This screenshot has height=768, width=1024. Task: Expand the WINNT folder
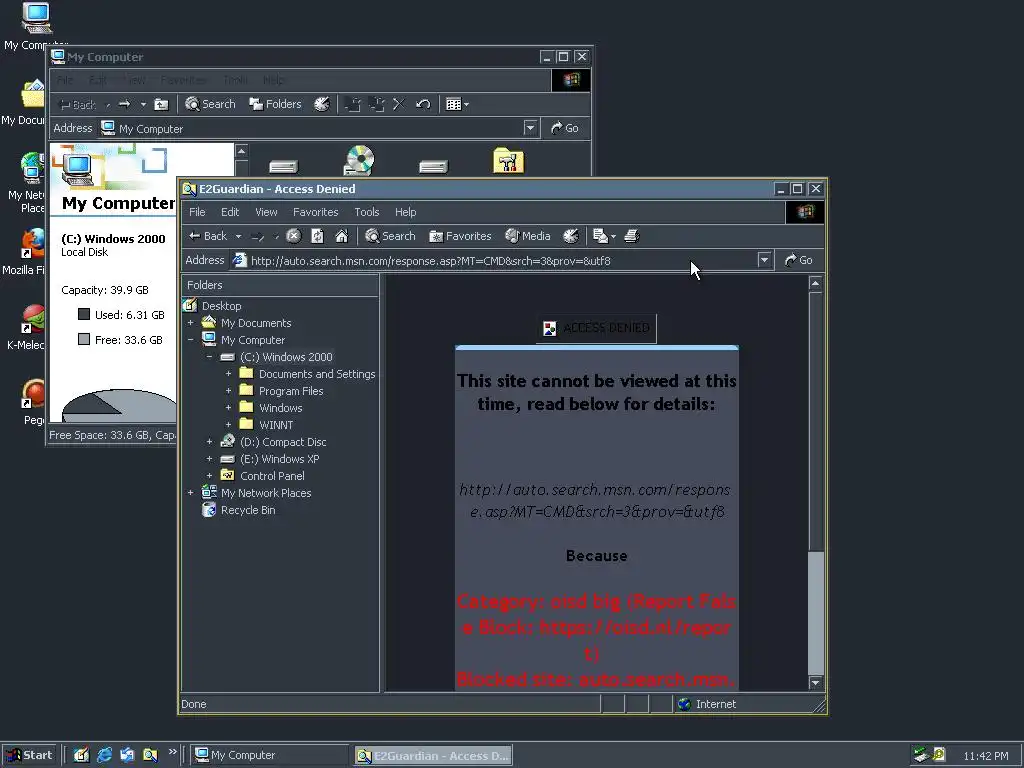pyautogui.click(x=229, y=425)
